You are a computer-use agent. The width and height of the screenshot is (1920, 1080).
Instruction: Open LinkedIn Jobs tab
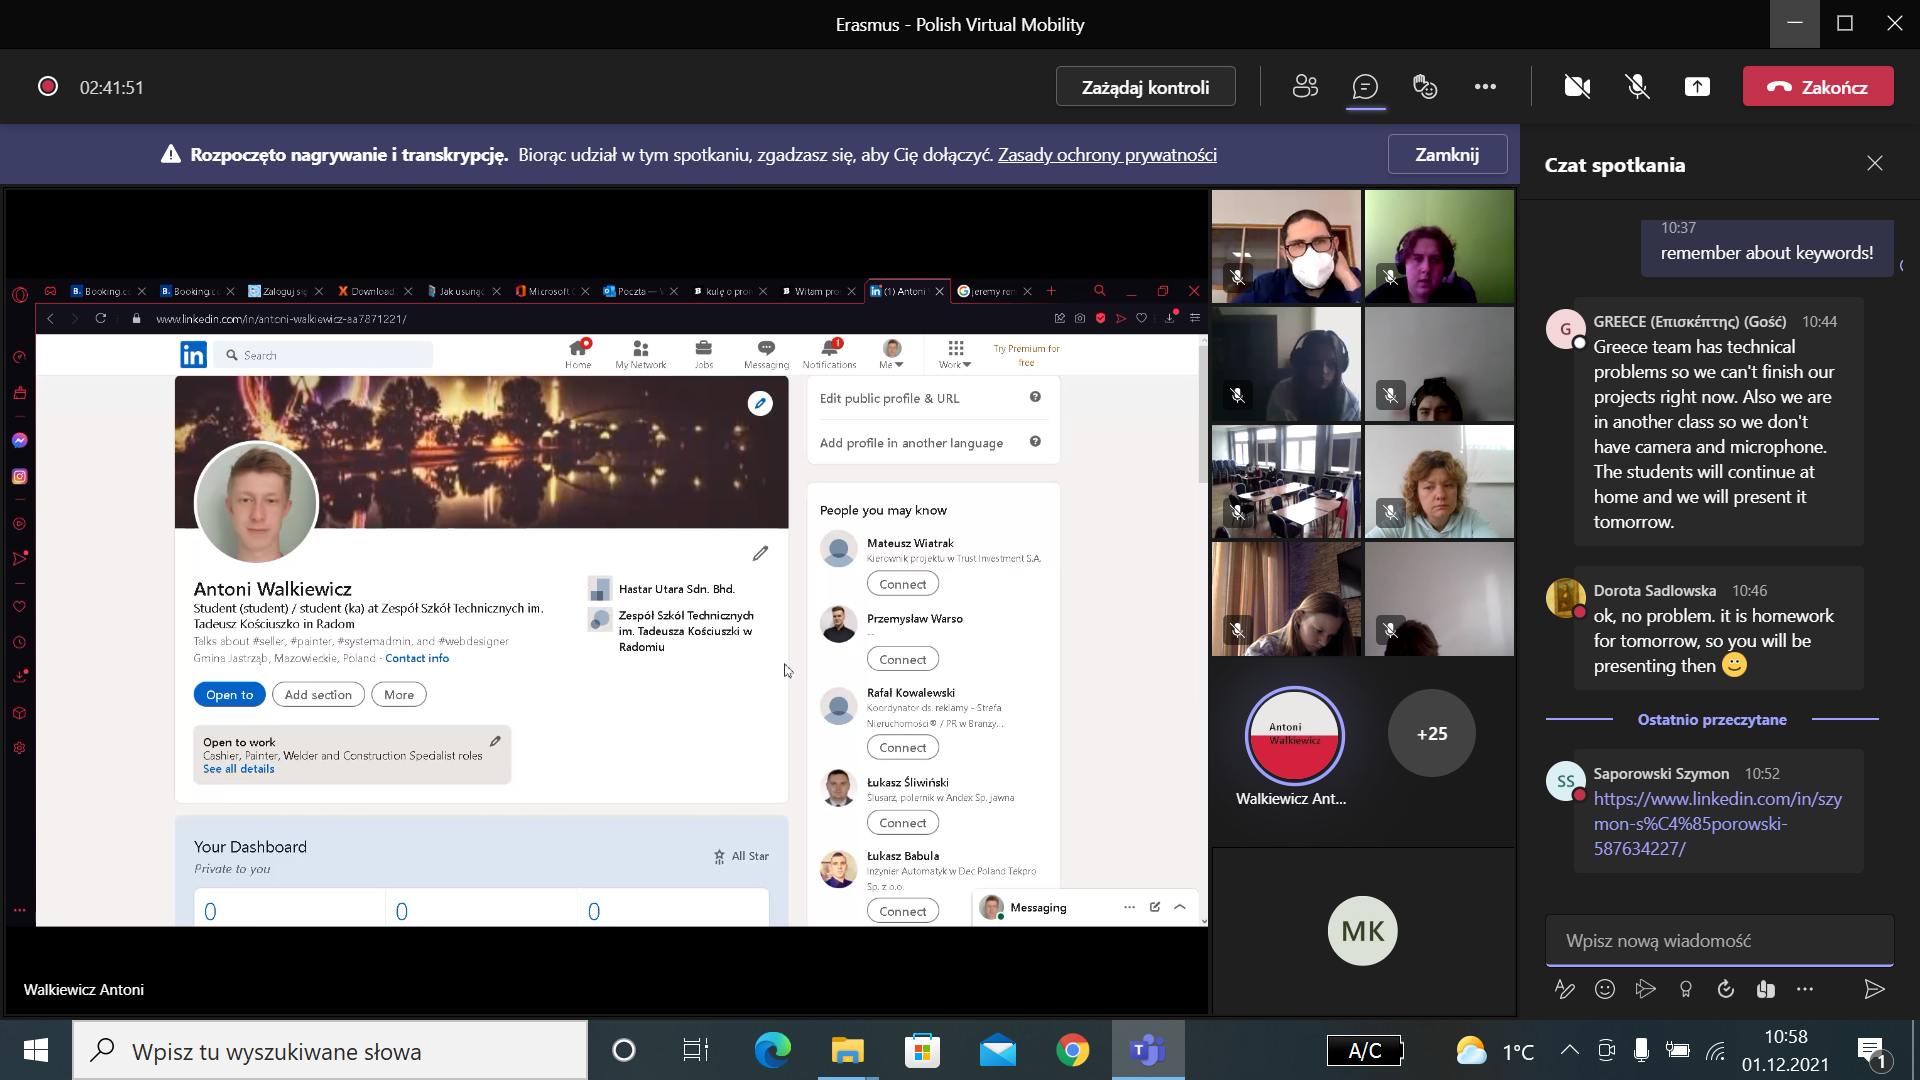(x=704, y=354)
